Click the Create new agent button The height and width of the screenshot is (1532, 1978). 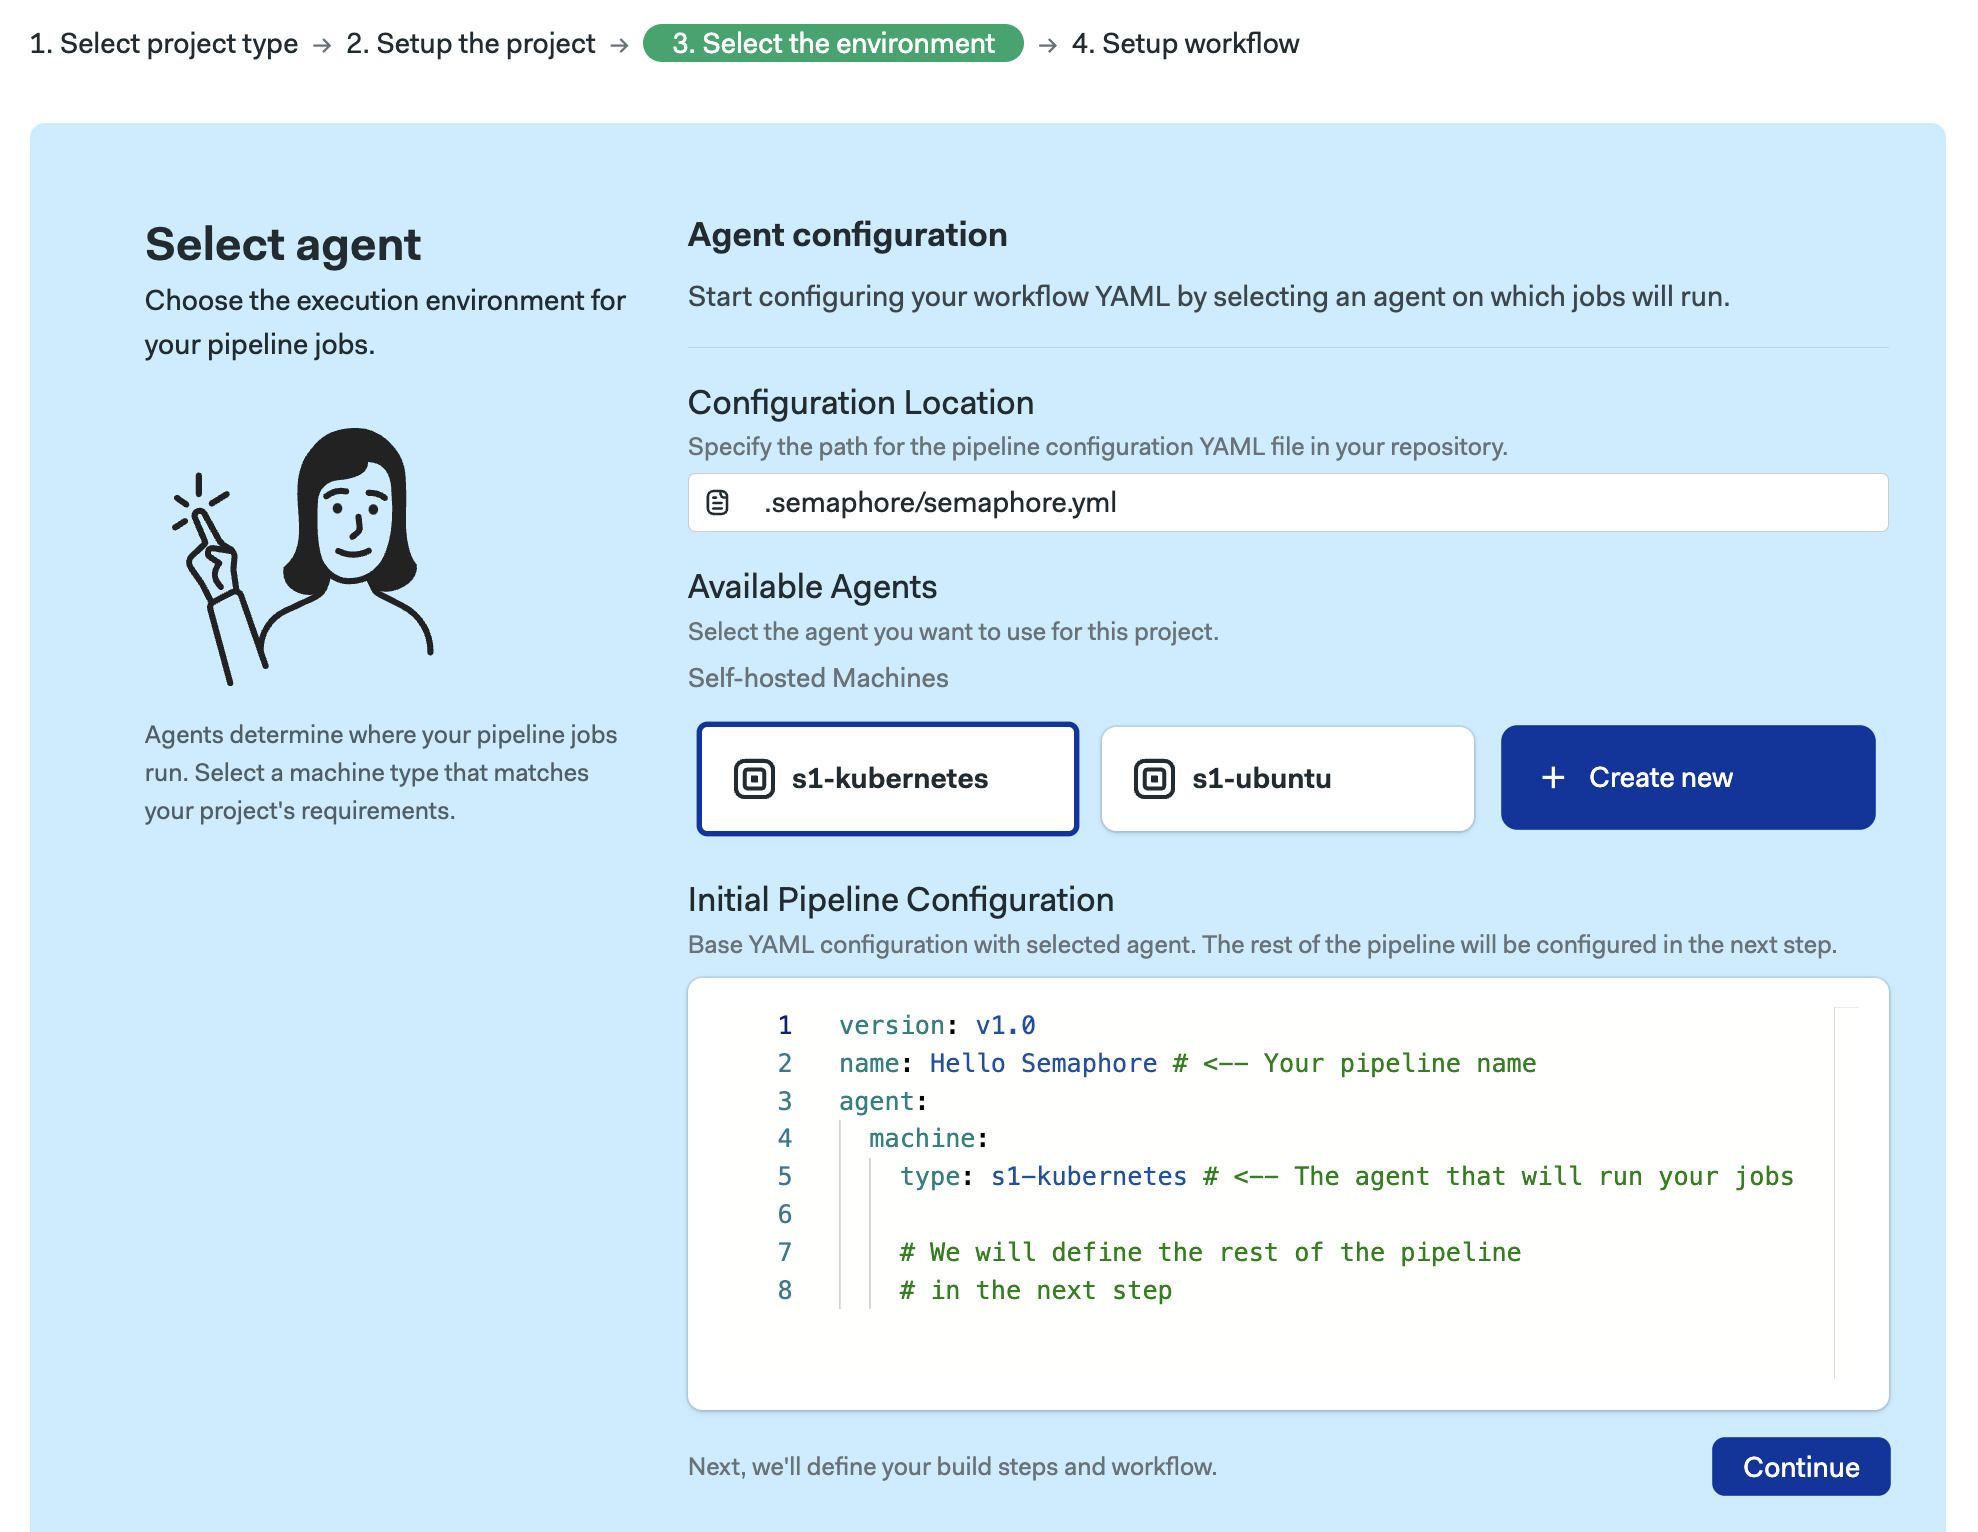pyautogui.click(x=1688, y=777)
